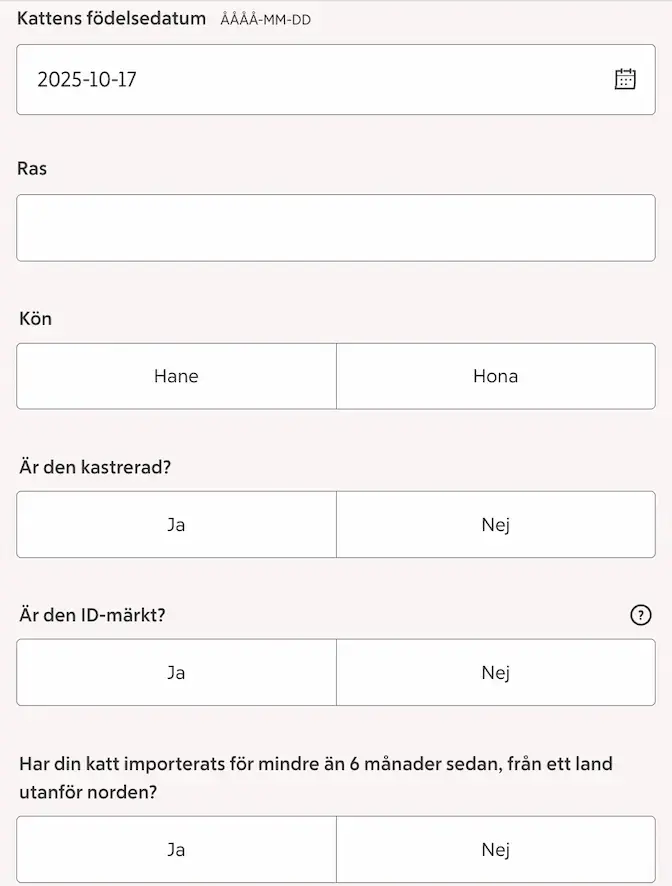The image size is (672, 886).
Task: Select Hona as the cat's gender
Action: (496, 376)
